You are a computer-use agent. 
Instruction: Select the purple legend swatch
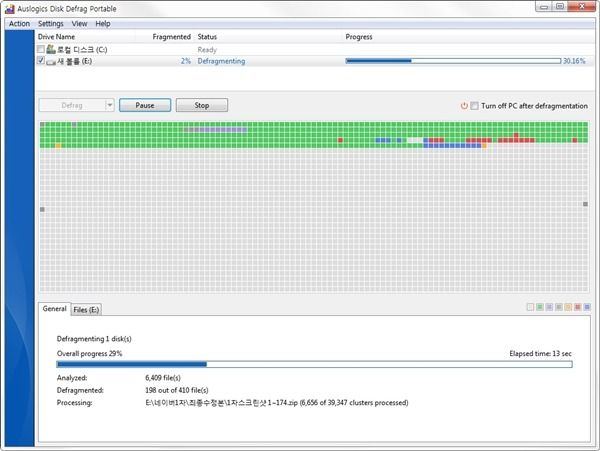pos(549,307)
